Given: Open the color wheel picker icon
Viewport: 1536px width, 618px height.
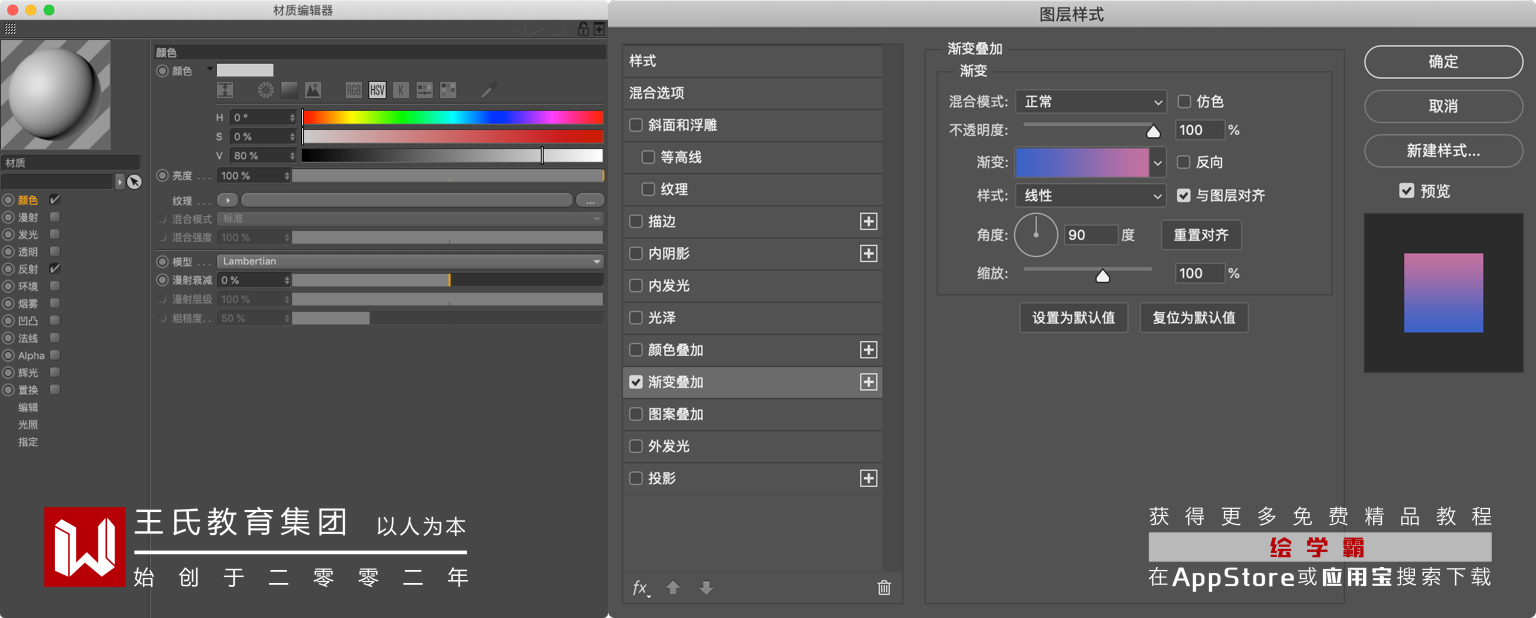Looking at the screenshot, I should (x=265, y=90).
